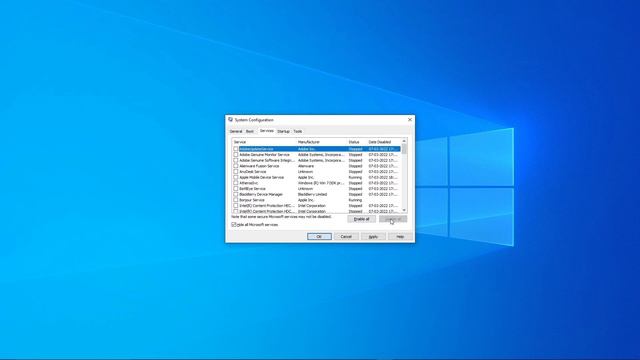Switch to the Boot tab
Image resolution: width=640 pixels, height=360 pixels.
pos(250,131)
